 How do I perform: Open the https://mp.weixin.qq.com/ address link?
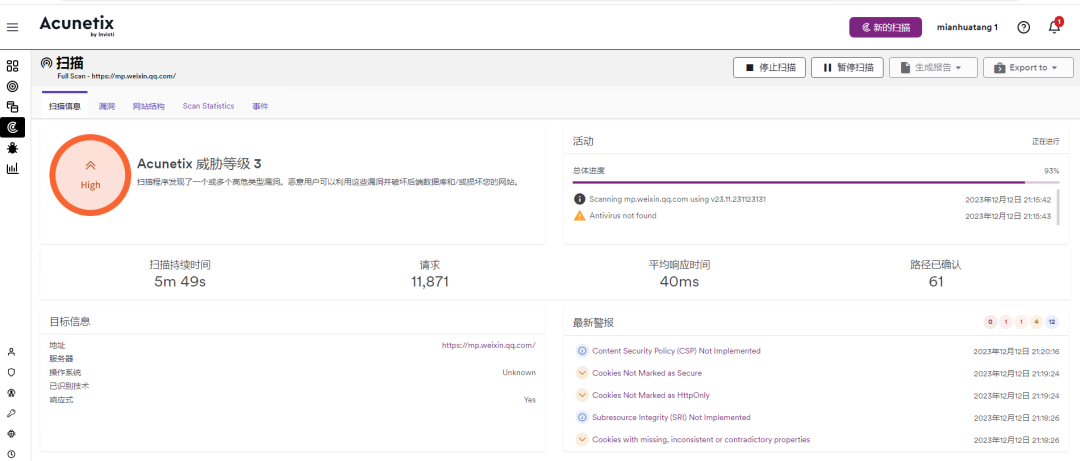488,345
